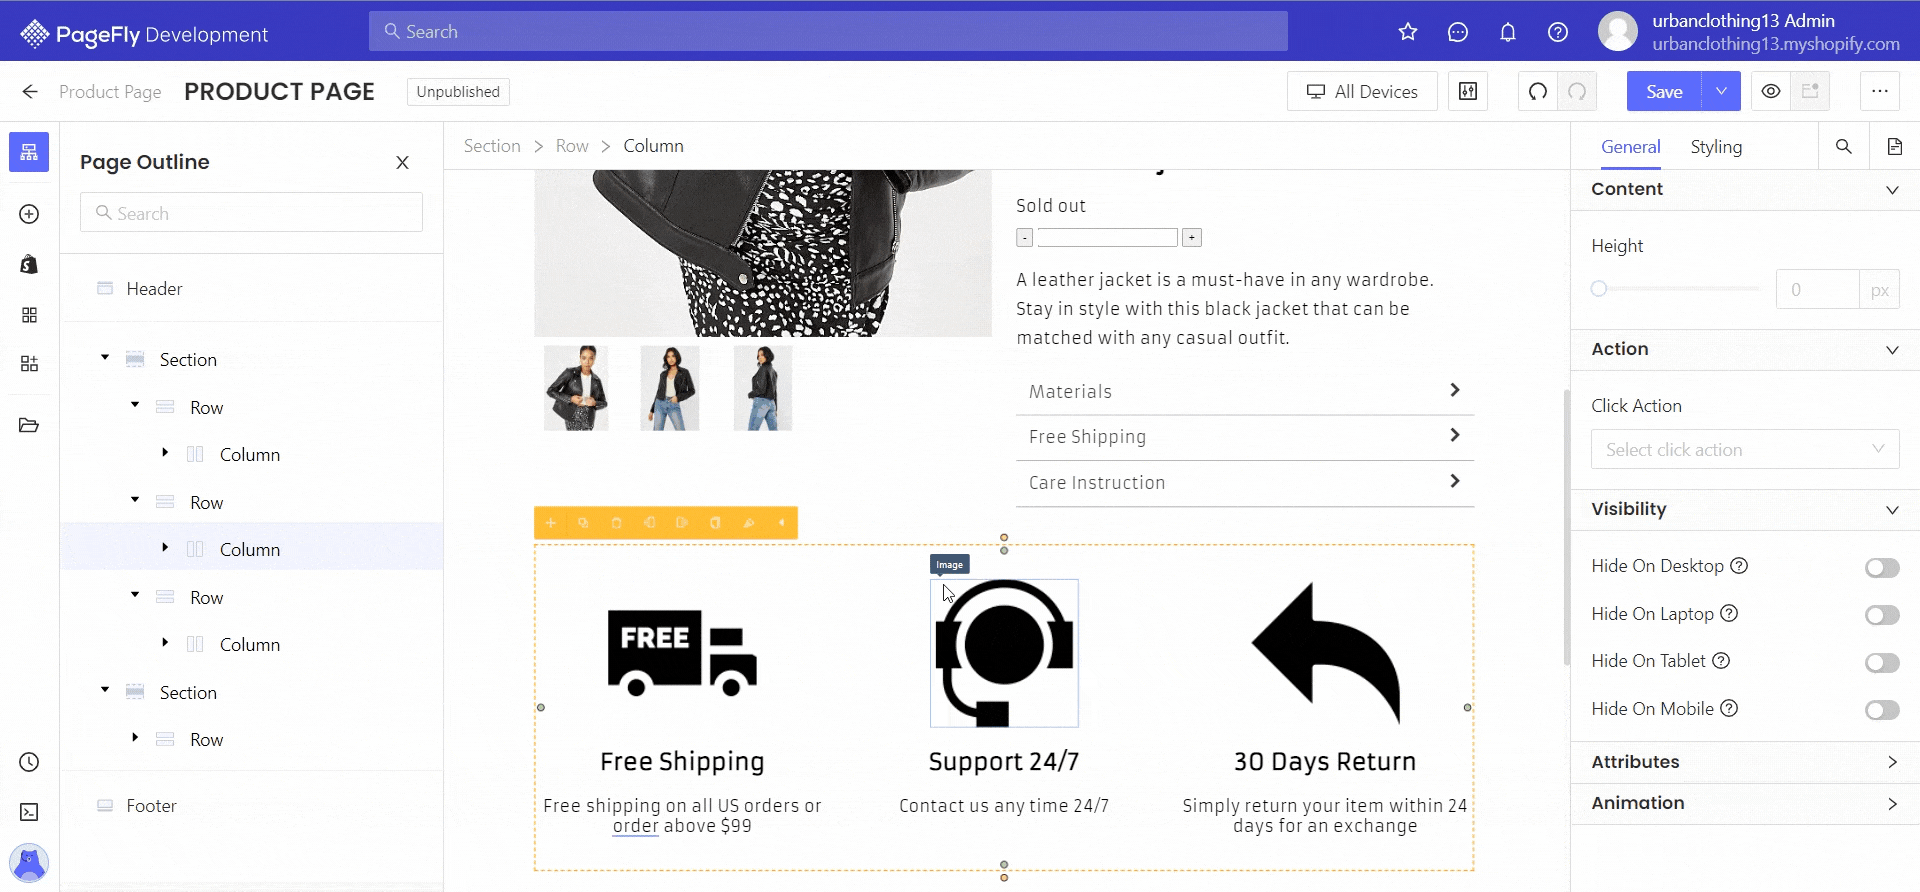The width and height of the screenshot is (1920, 892).
Task: Open the Select click action dropdown
Action: [x=1745, y=450]
